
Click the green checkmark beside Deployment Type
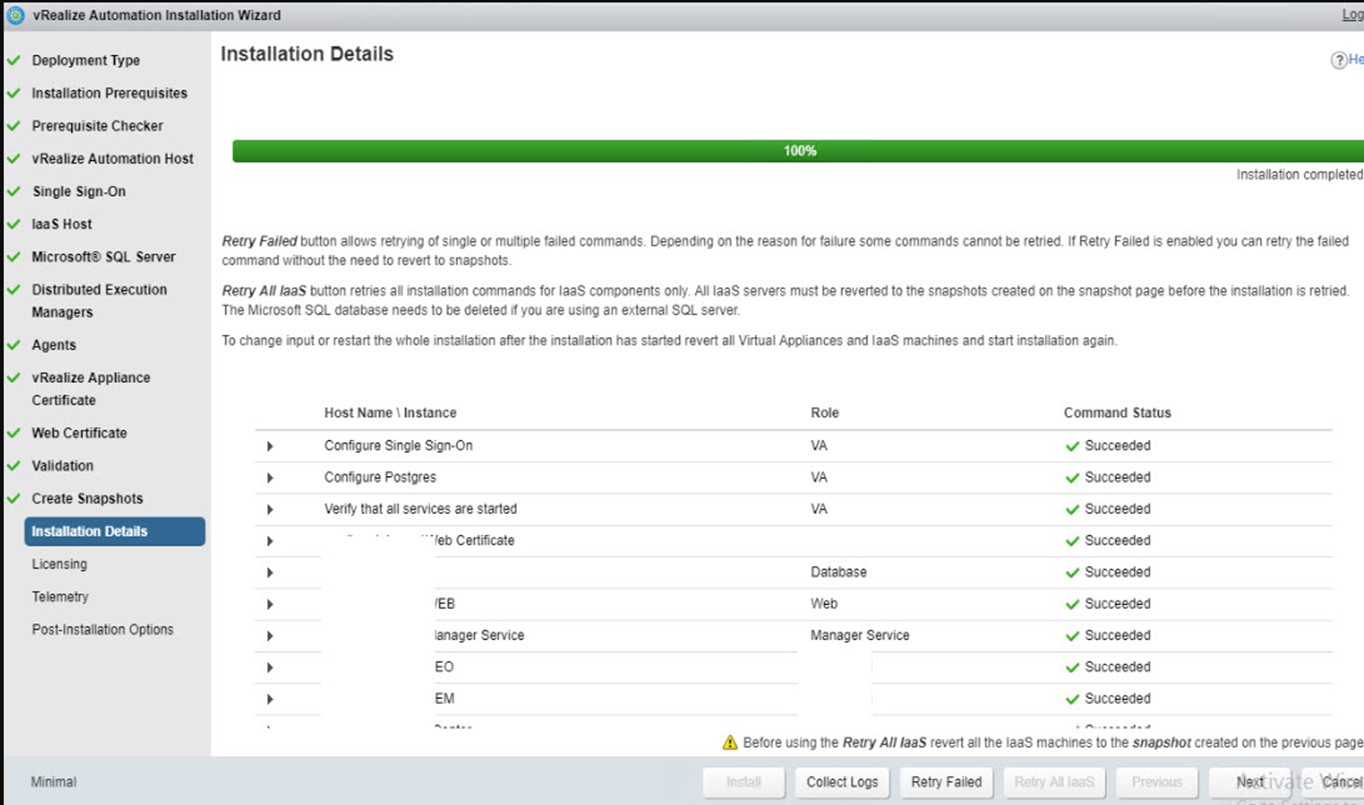click(x=13, y=60)
